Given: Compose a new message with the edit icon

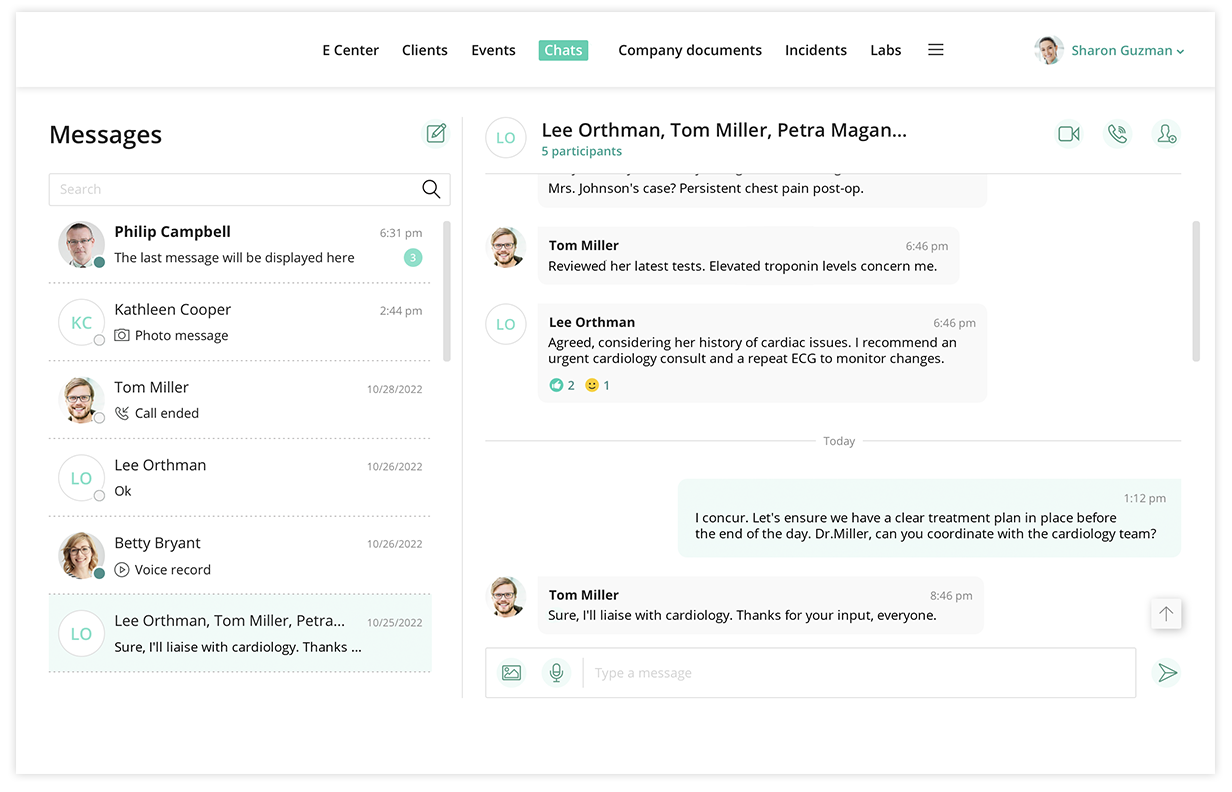Looking at the screenshot, I should pos(436,134).
